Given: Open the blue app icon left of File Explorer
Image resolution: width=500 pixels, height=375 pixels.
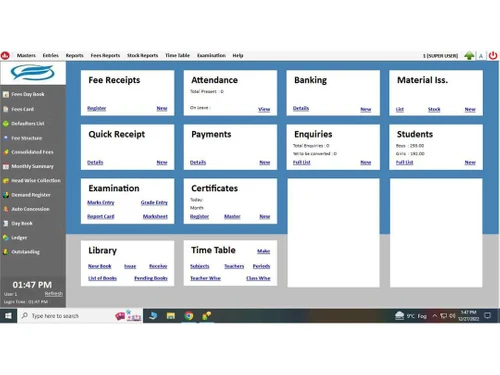Looking at the screenshot, I should click(153, 316).
